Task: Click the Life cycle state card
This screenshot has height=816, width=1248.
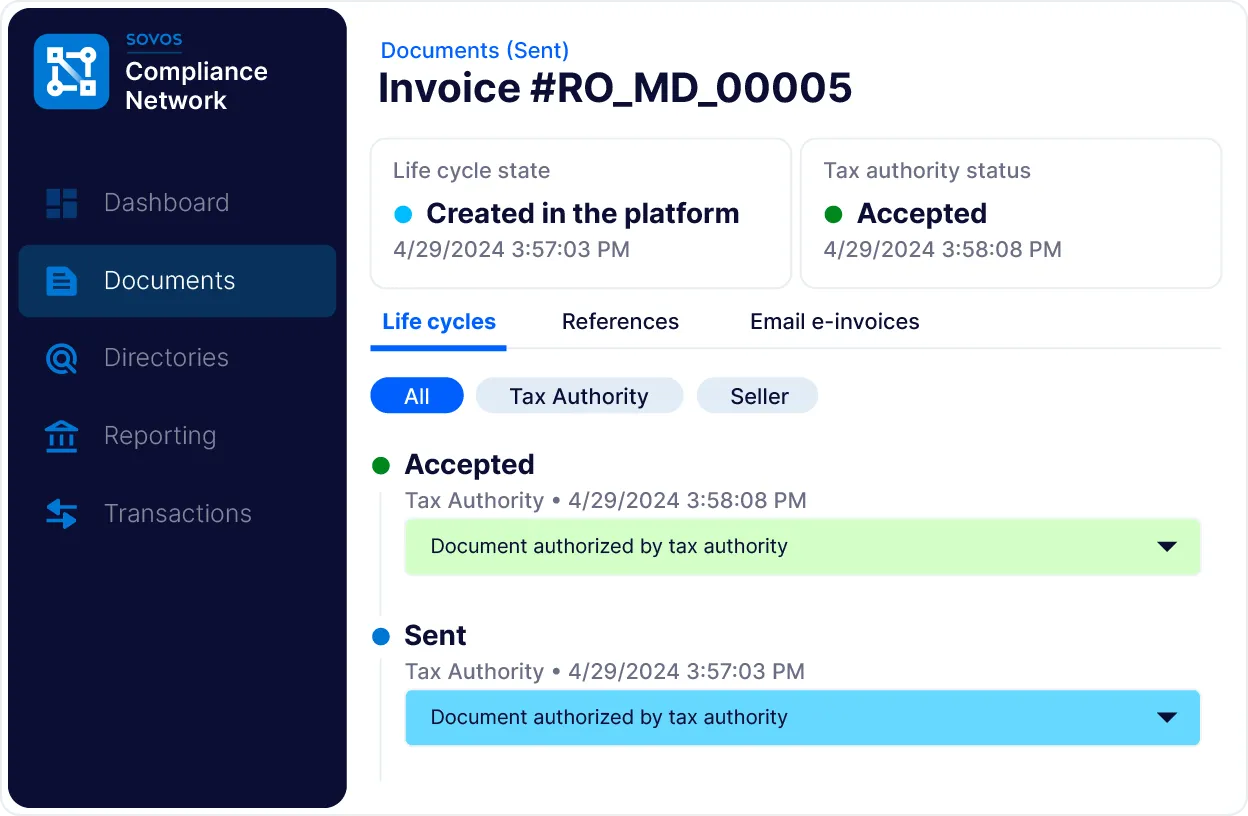Action: pos(580,213)
